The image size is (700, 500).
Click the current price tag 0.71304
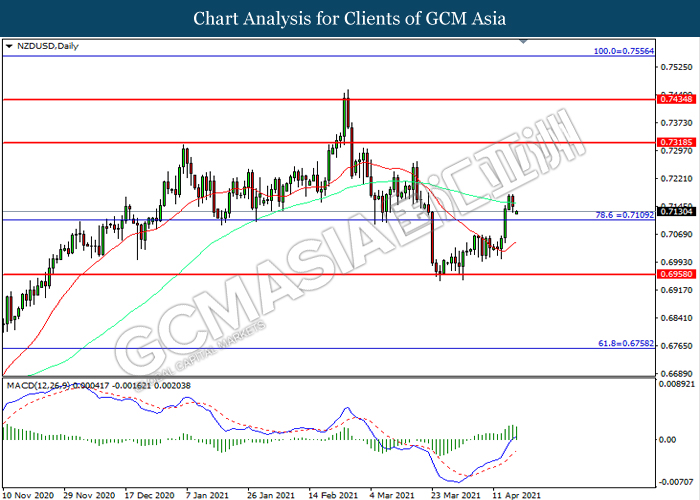676,212
